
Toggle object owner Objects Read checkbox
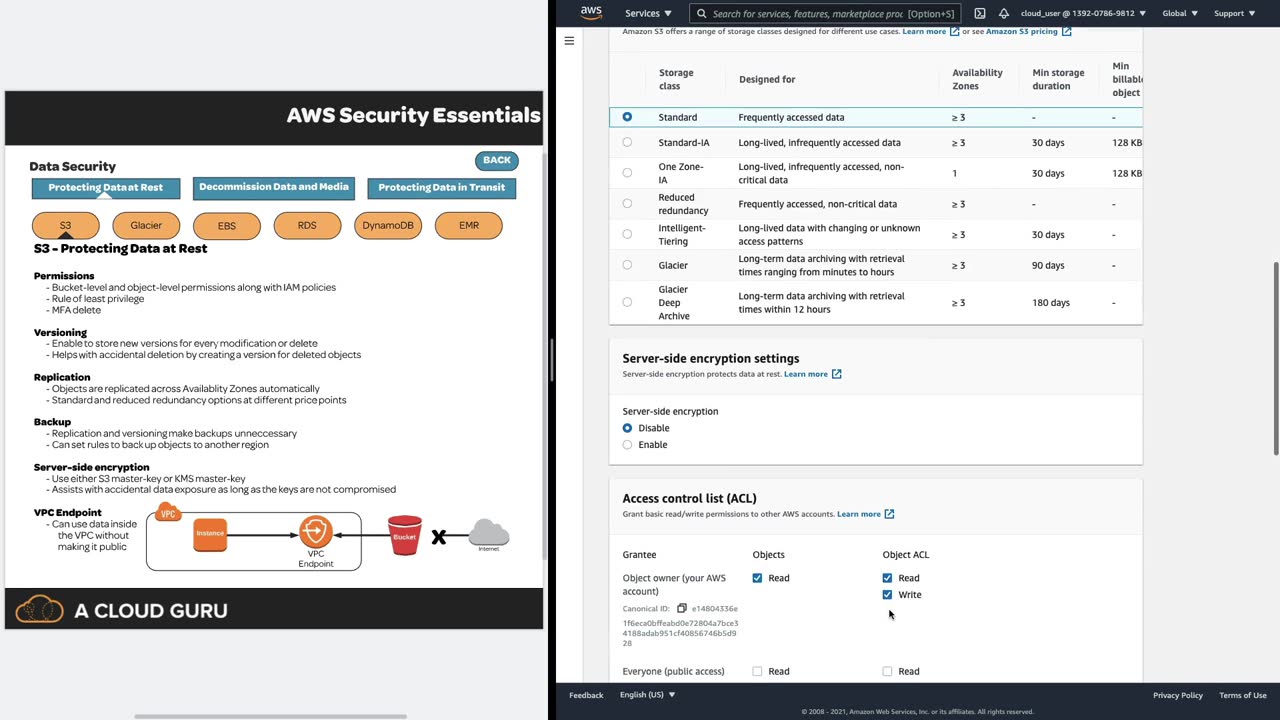click(x=757, y=578)
